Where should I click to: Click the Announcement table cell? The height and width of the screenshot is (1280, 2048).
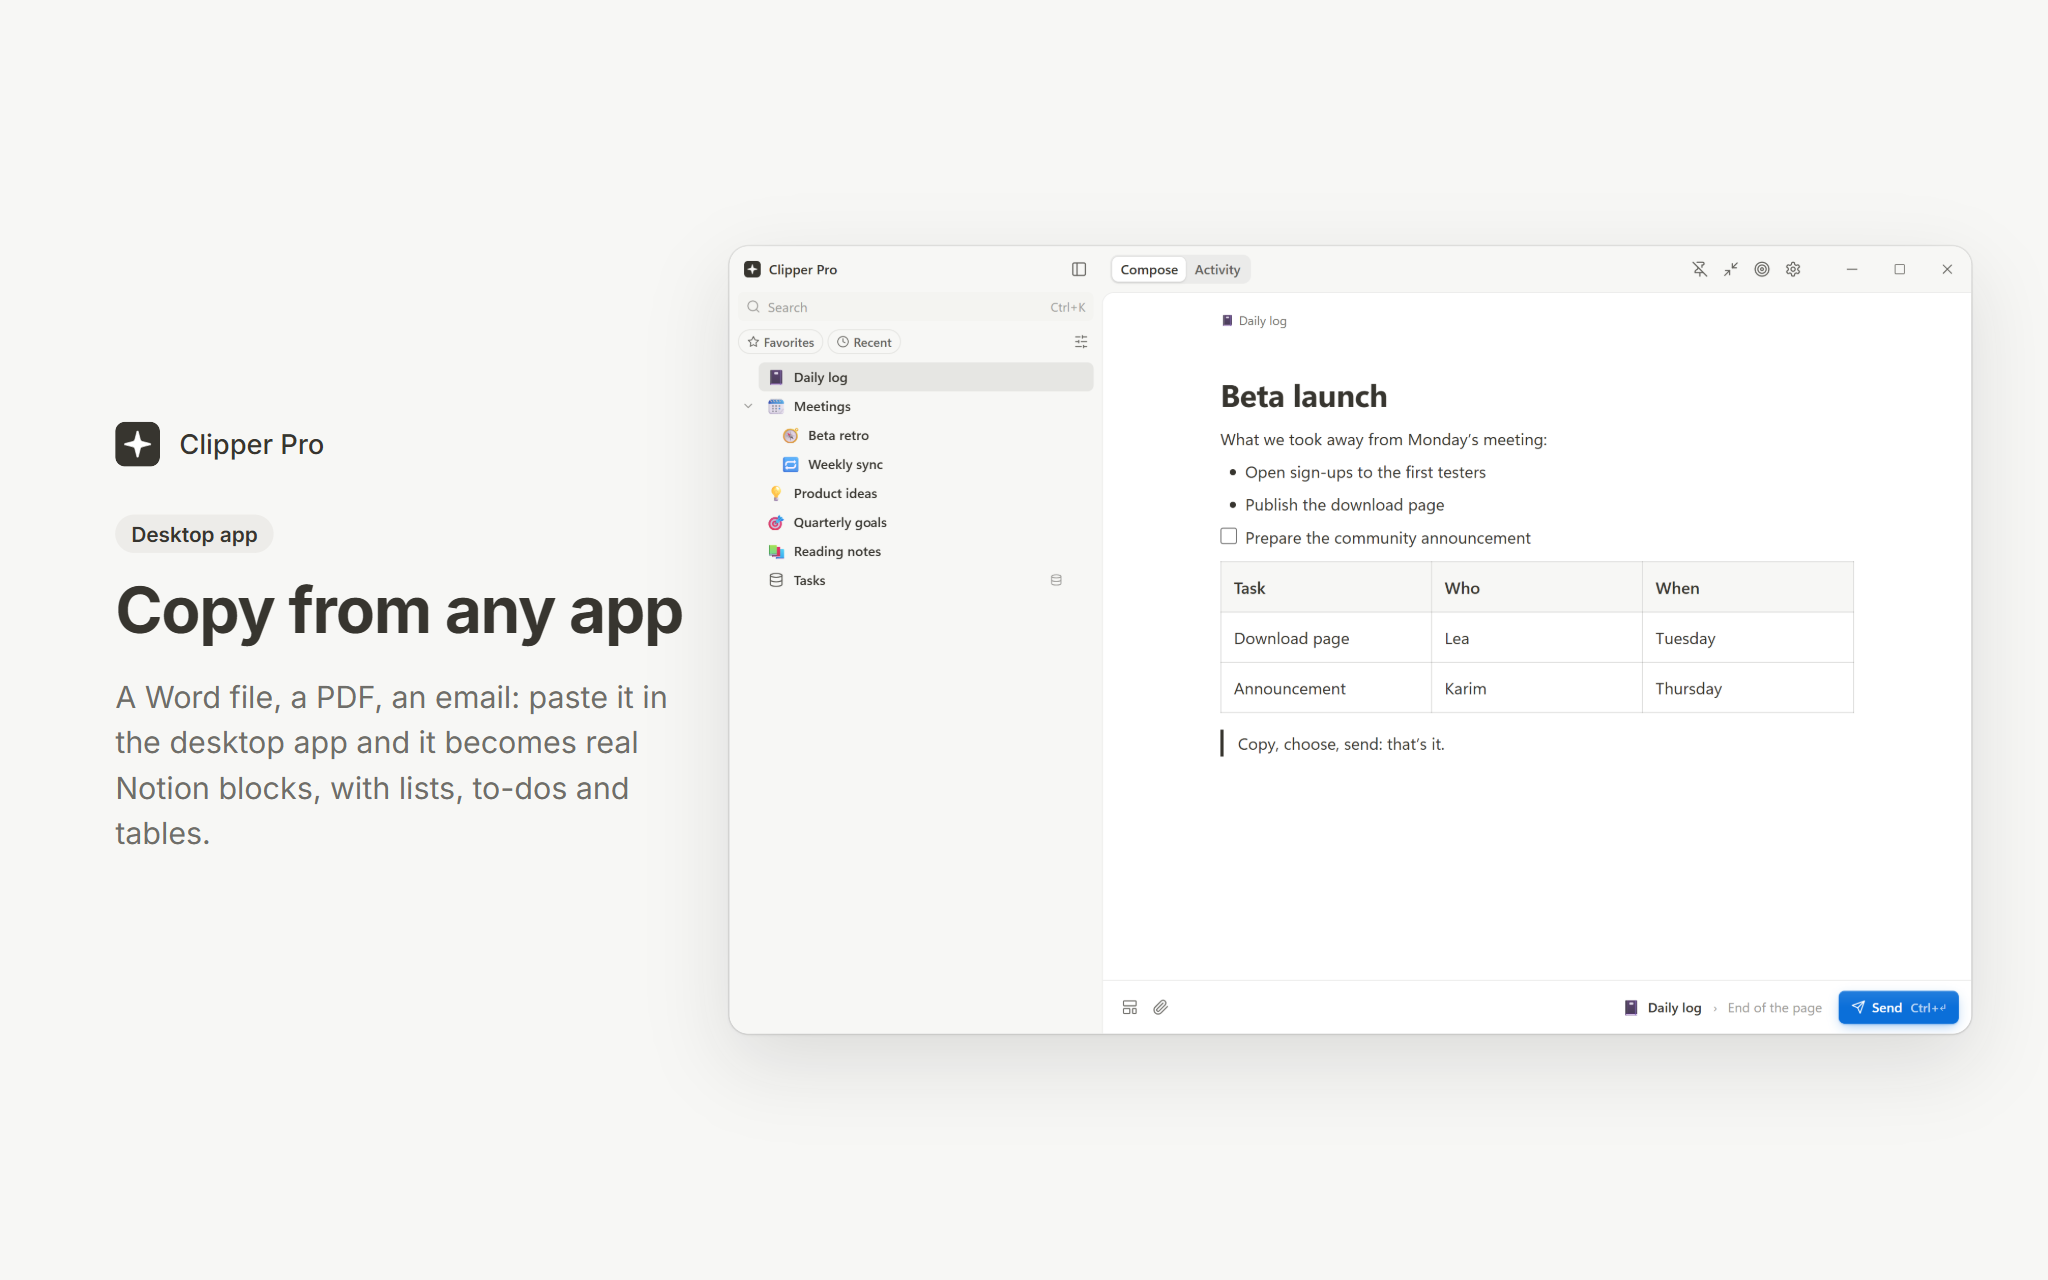(x=1326, y=688)
